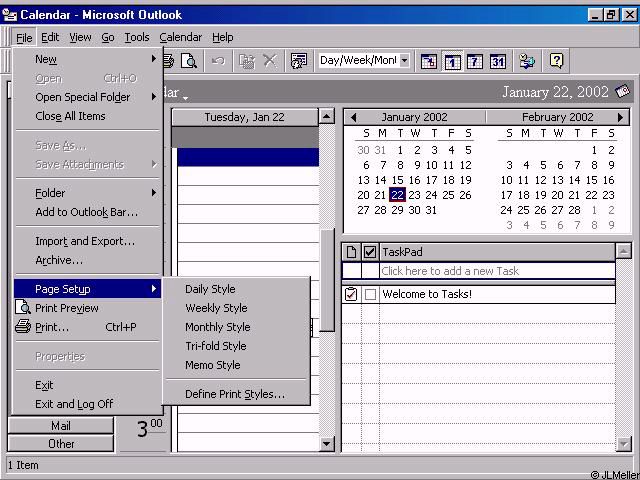
Task: Switch to Day view icon
Action: (452, 61)
